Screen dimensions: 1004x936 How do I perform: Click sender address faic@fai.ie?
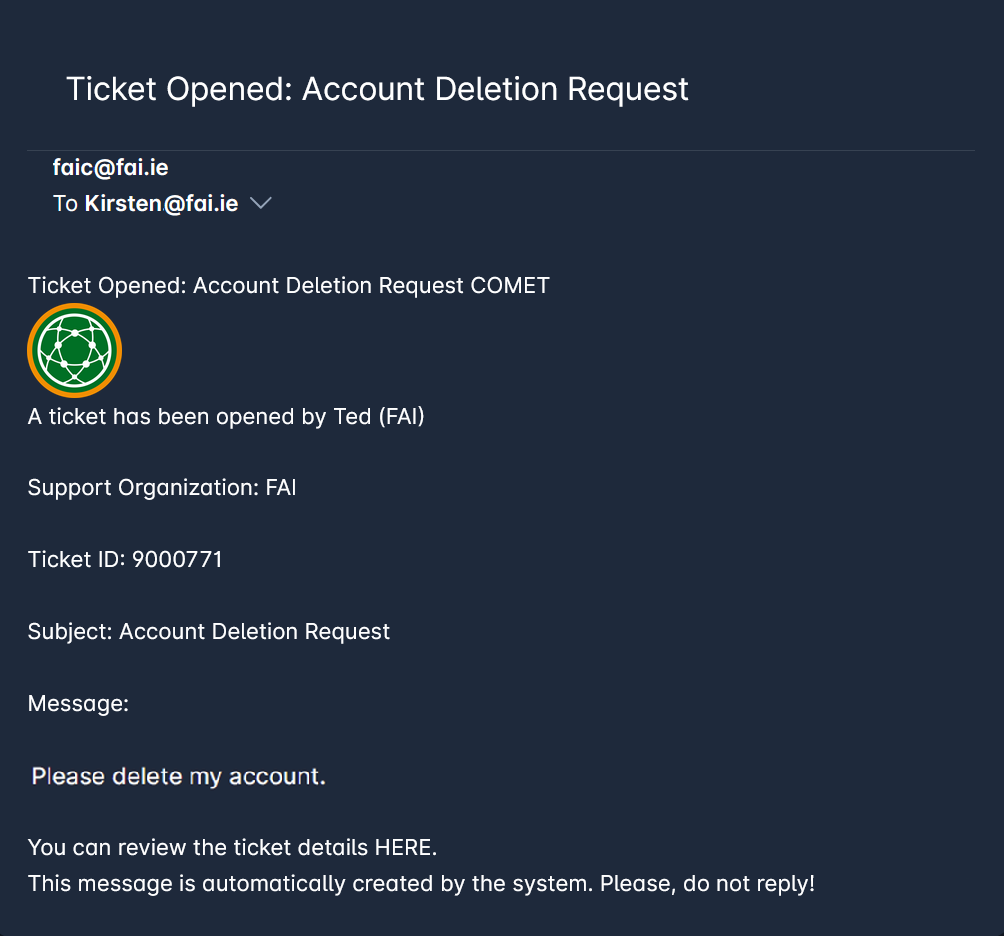click(110, 168)
